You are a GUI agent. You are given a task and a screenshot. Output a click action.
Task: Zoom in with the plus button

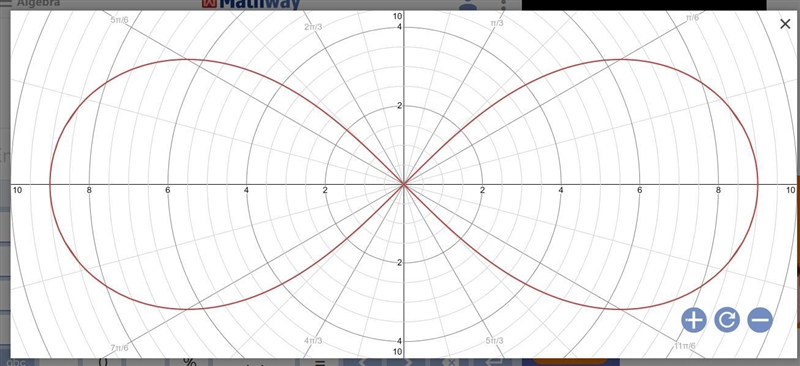click(x=693, y=320)
